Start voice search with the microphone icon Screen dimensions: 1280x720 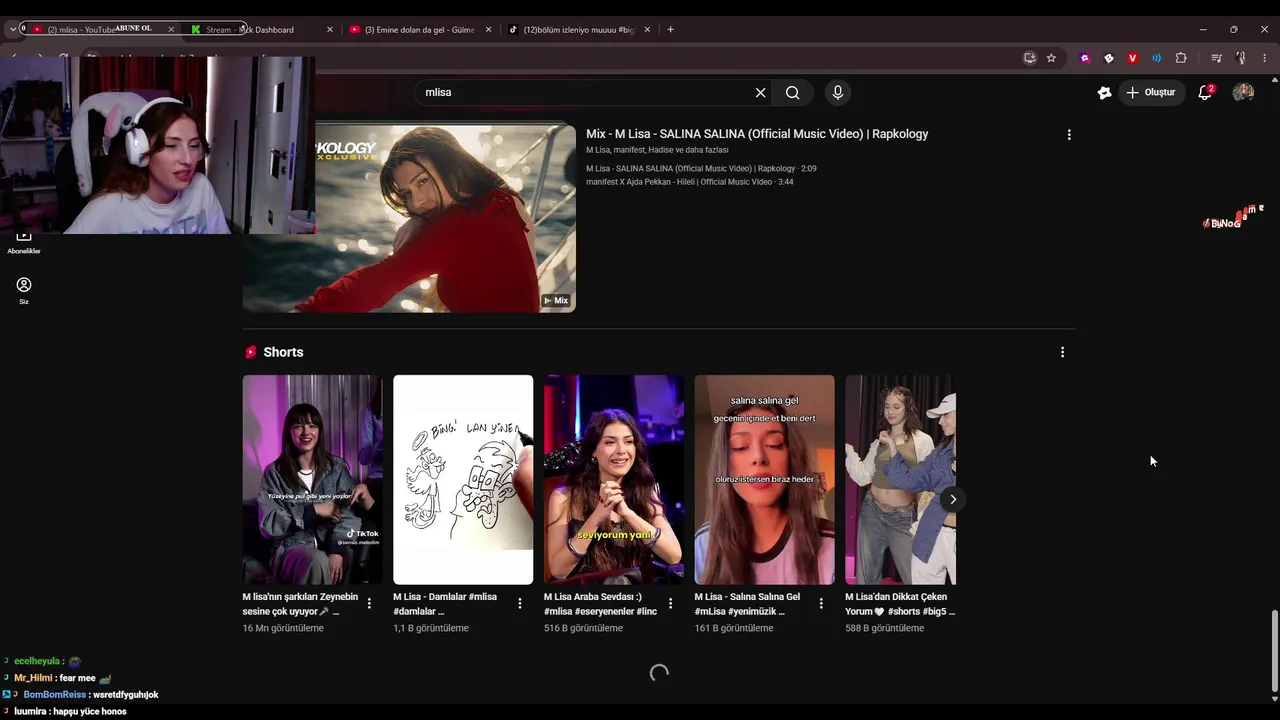(x=838, y=93)
